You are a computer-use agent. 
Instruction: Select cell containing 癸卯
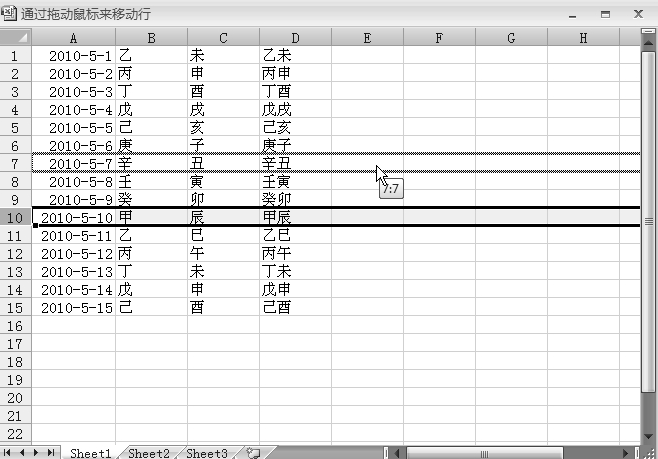(x=295, y=199)
